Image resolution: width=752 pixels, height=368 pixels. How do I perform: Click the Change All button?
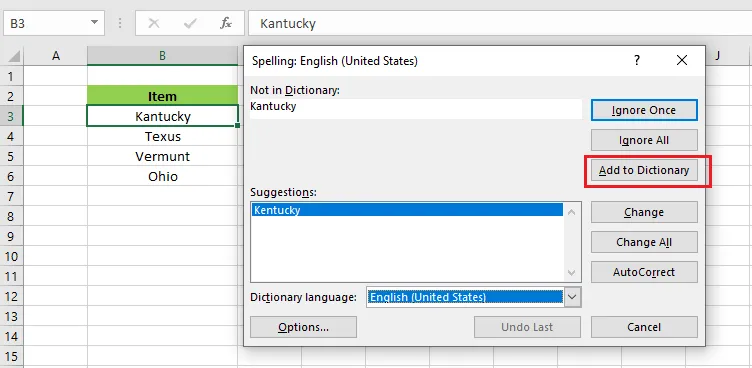(x=644, y=242)
